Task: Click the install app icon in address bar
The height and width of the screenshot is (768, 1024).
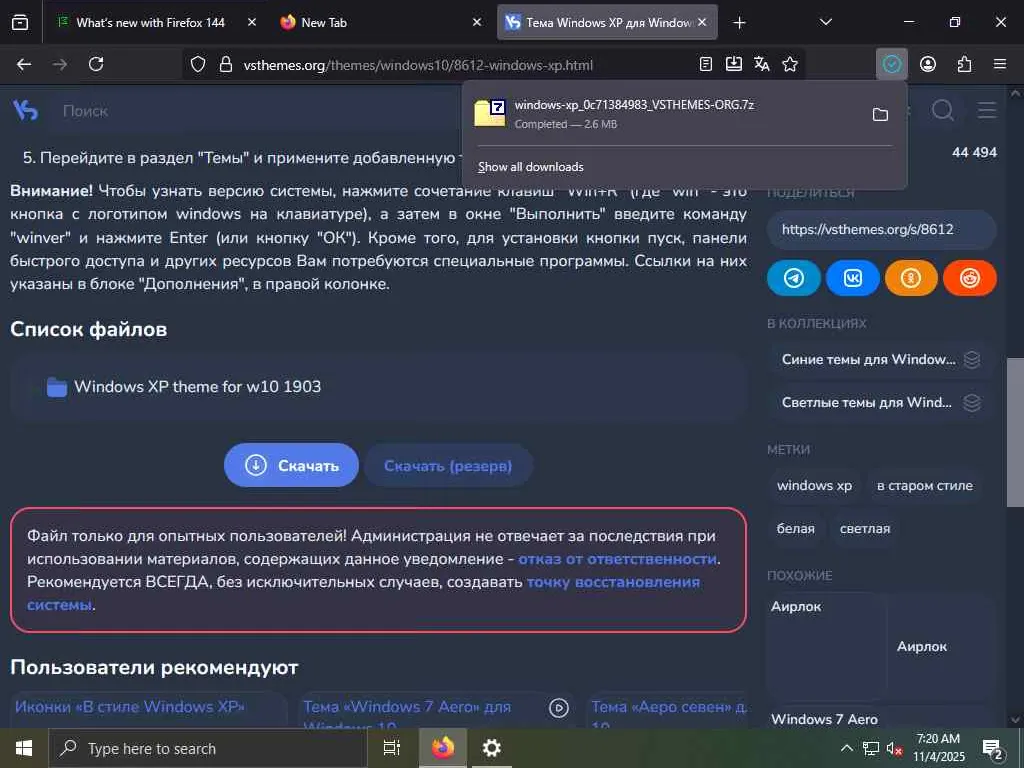Action: click(733, 64)
